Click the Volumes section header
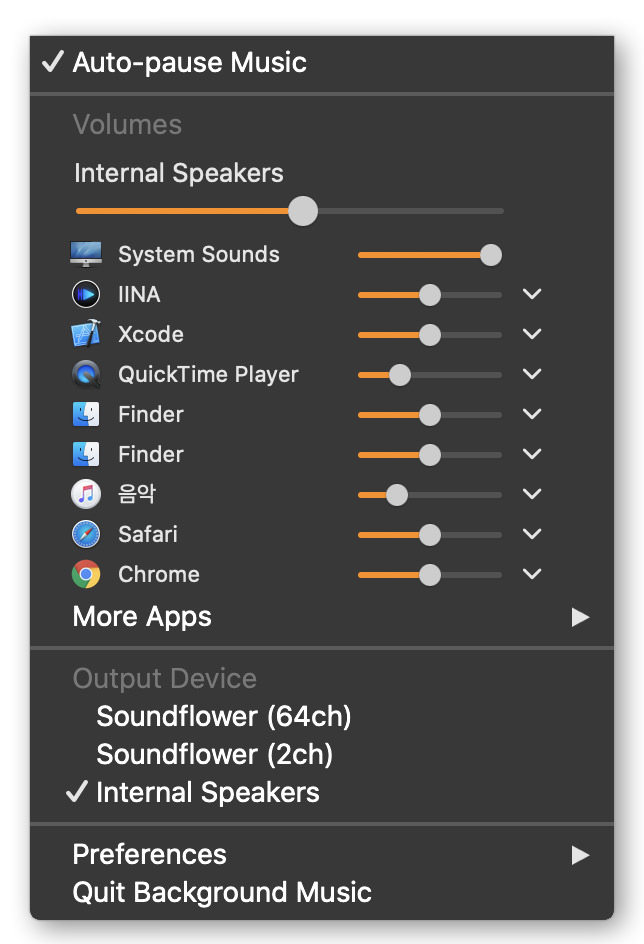644x944 pixels. coord(127,125)
